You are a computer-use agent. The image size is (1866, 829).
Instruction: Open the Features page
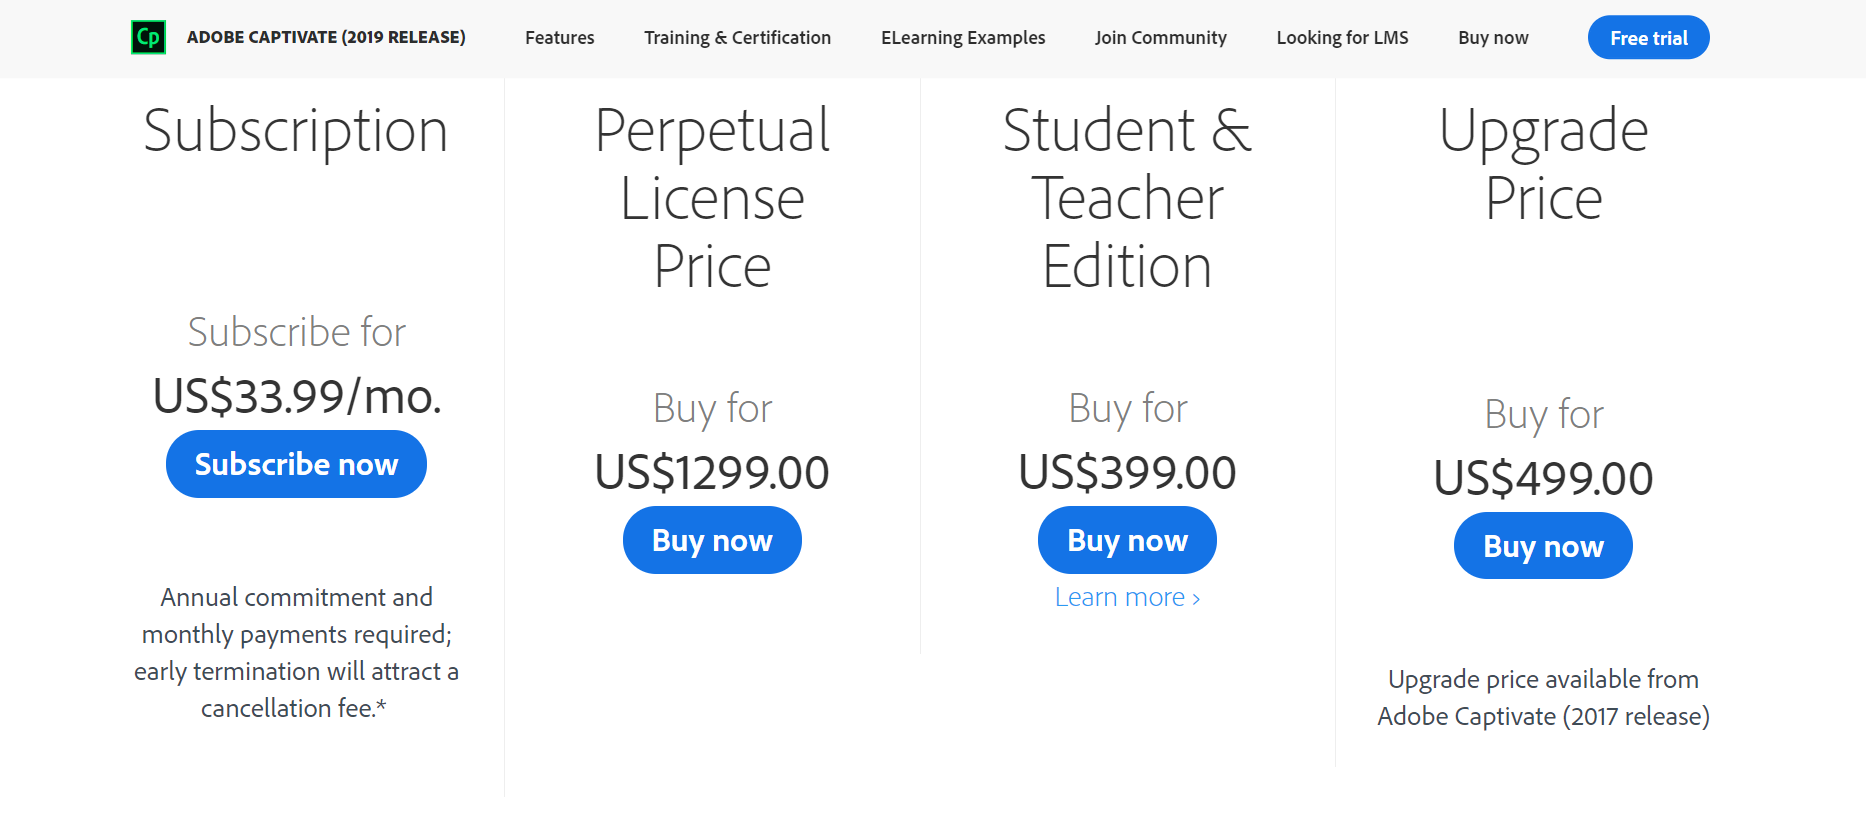click(x=559, y=37)
